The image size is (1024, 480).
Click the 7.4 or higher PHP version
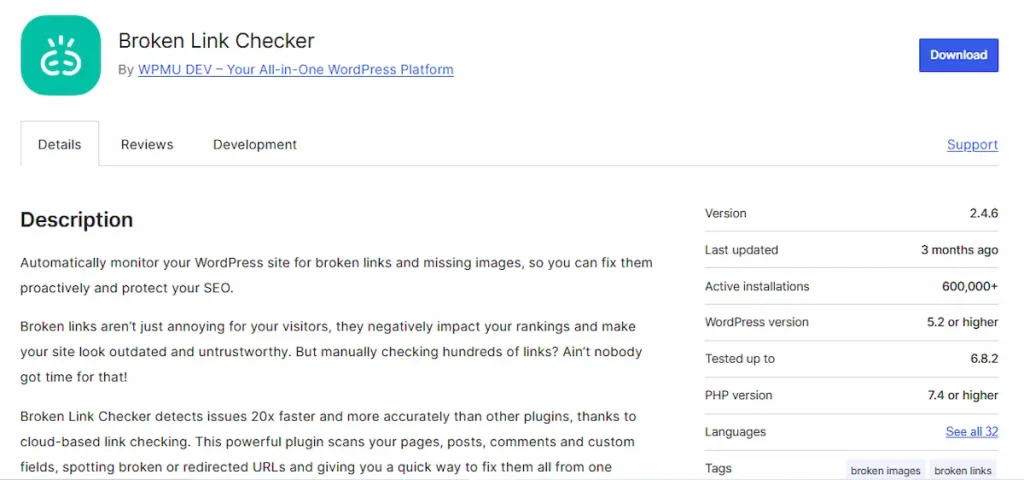pos(963,395)
